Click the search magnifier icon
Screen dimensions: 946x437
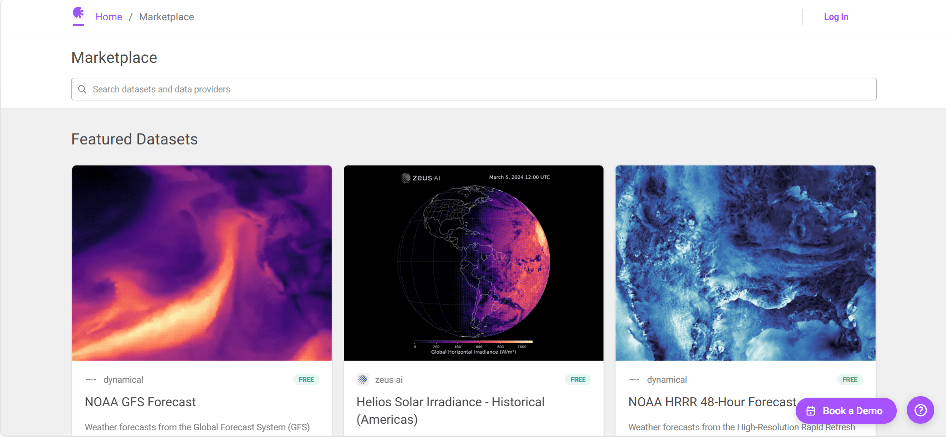(x=82, y=89)
